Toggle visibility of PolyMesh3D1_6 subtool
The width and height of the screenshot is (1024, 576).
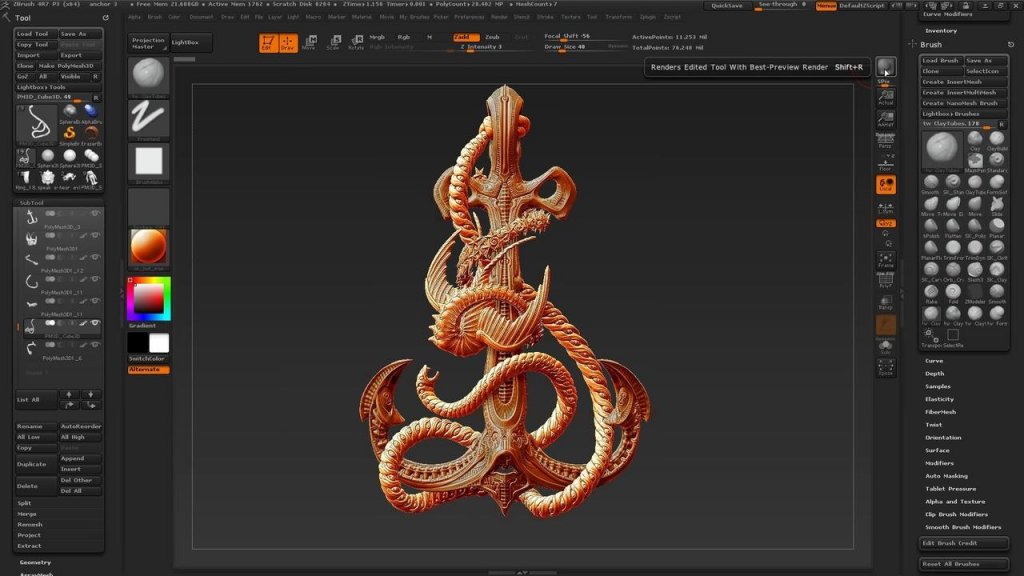pos(95,345)
